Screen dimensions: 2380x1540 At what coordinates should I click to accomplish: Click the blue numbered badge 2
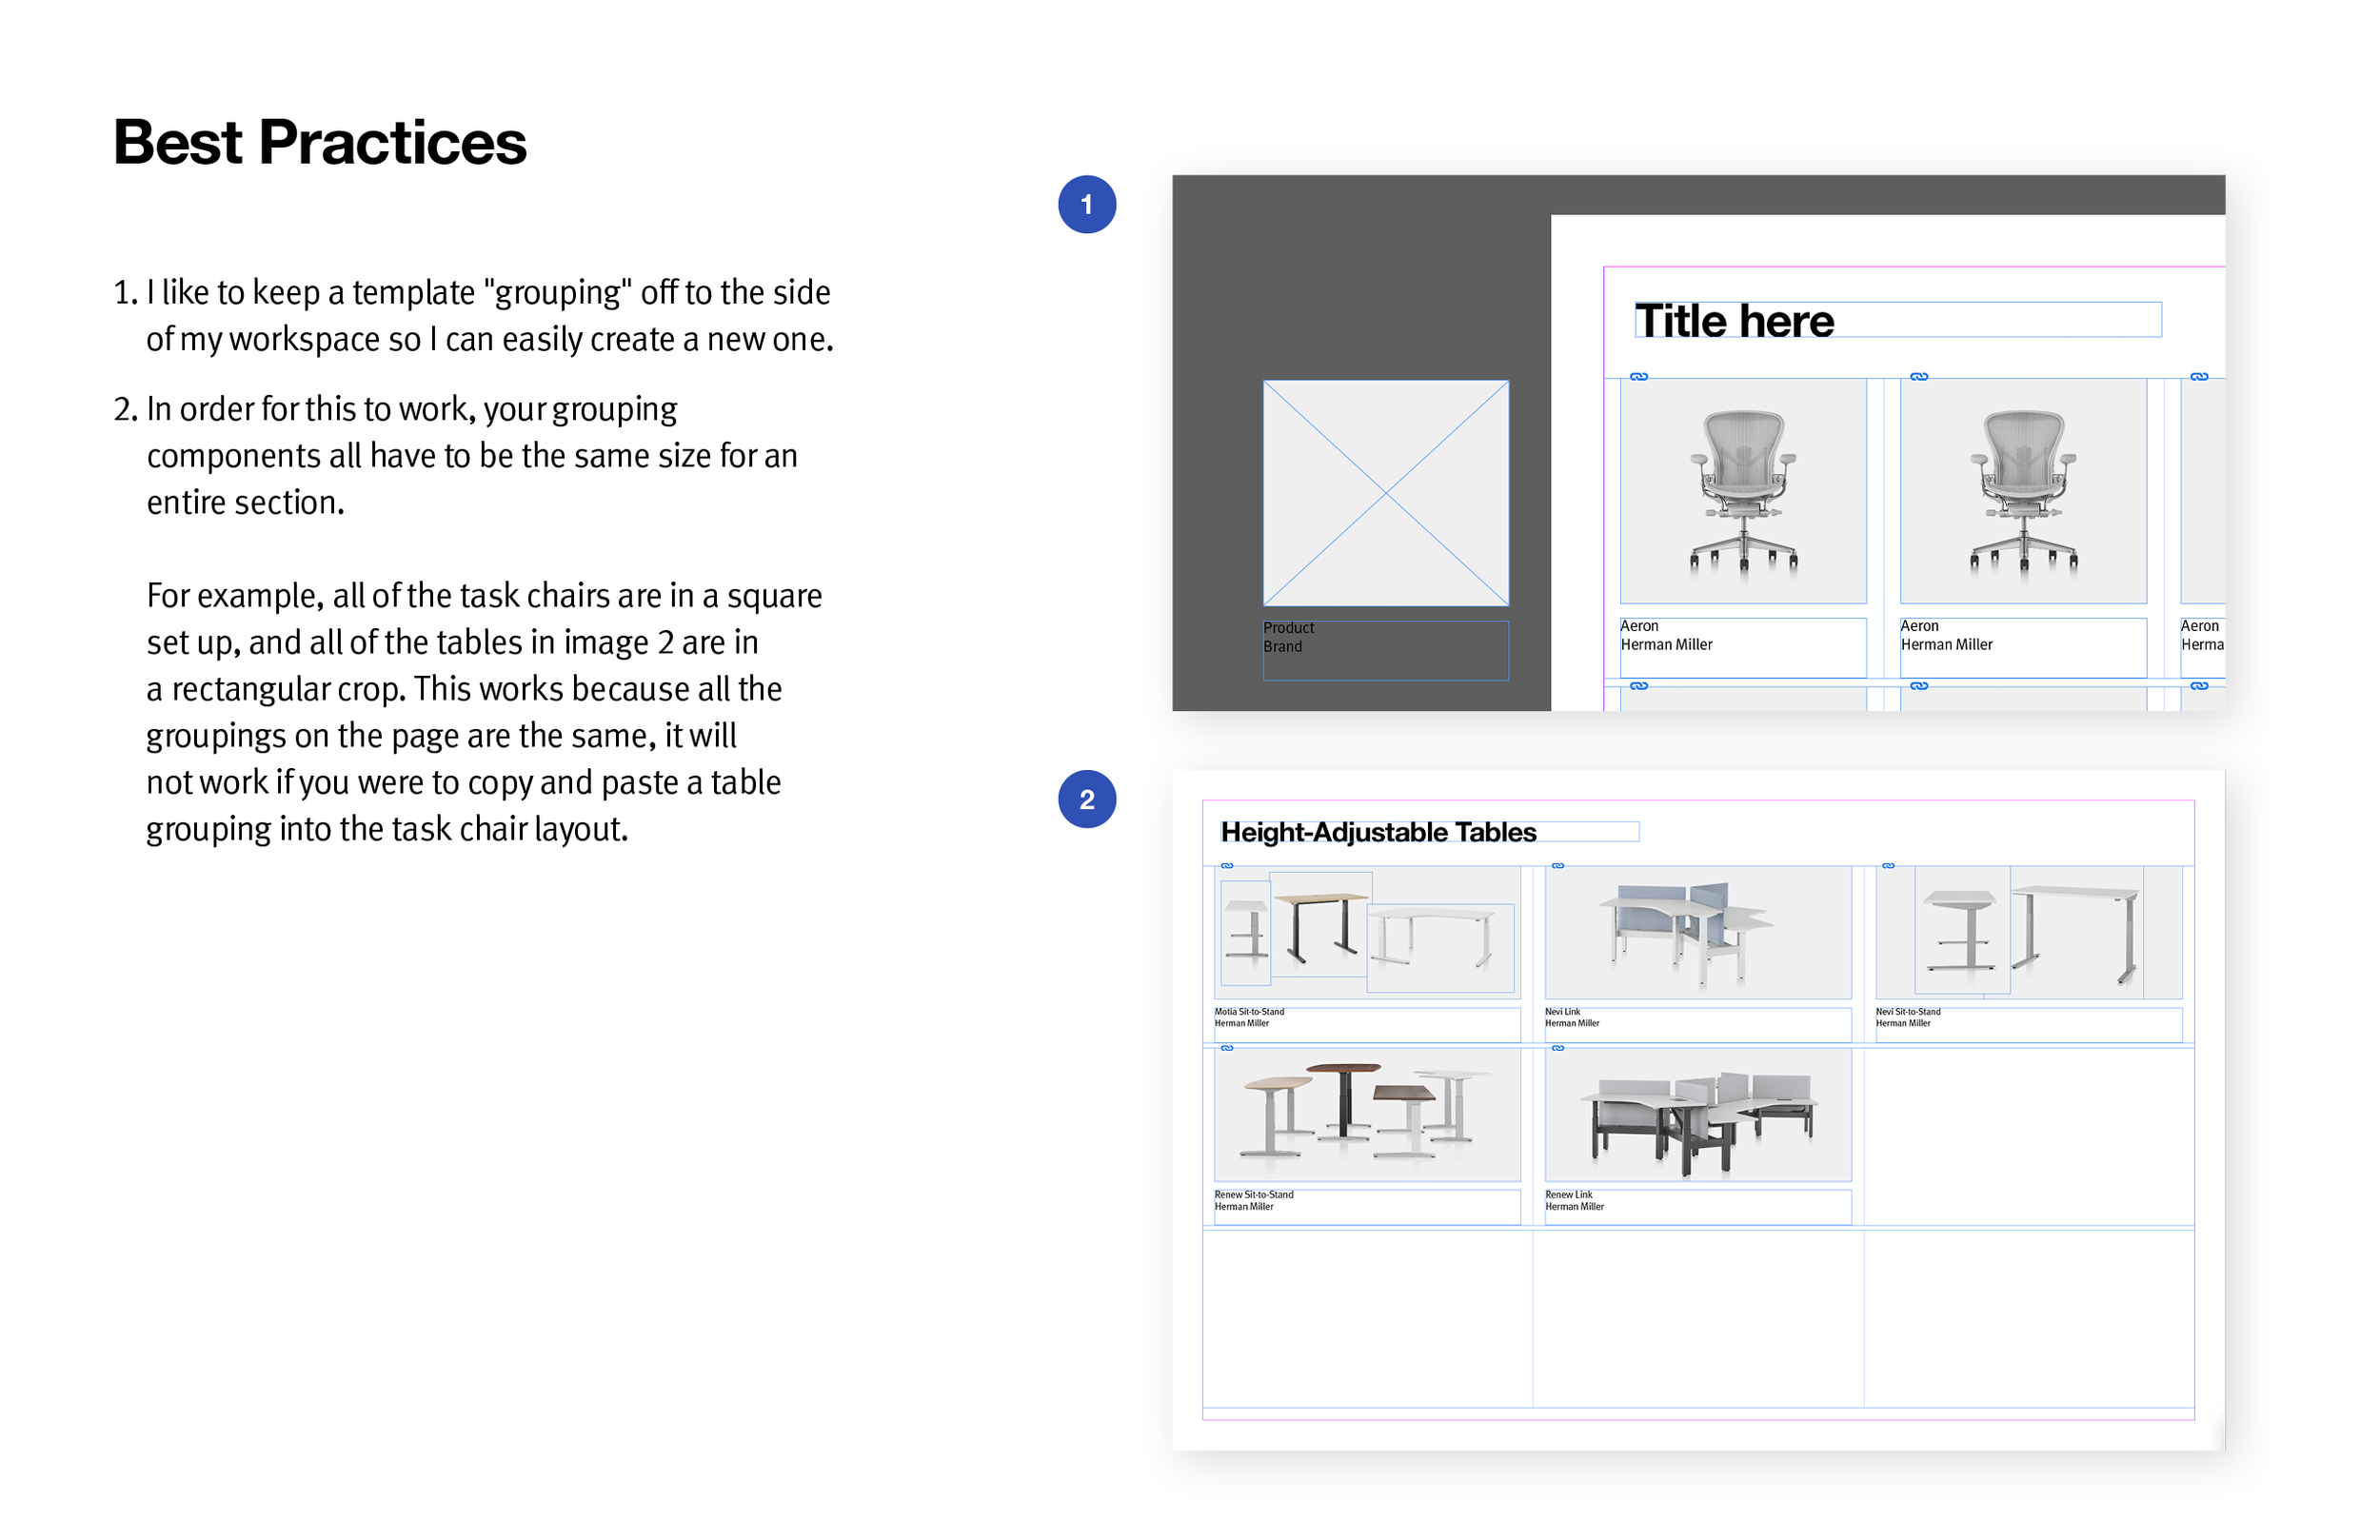[x=1086, y=798]
